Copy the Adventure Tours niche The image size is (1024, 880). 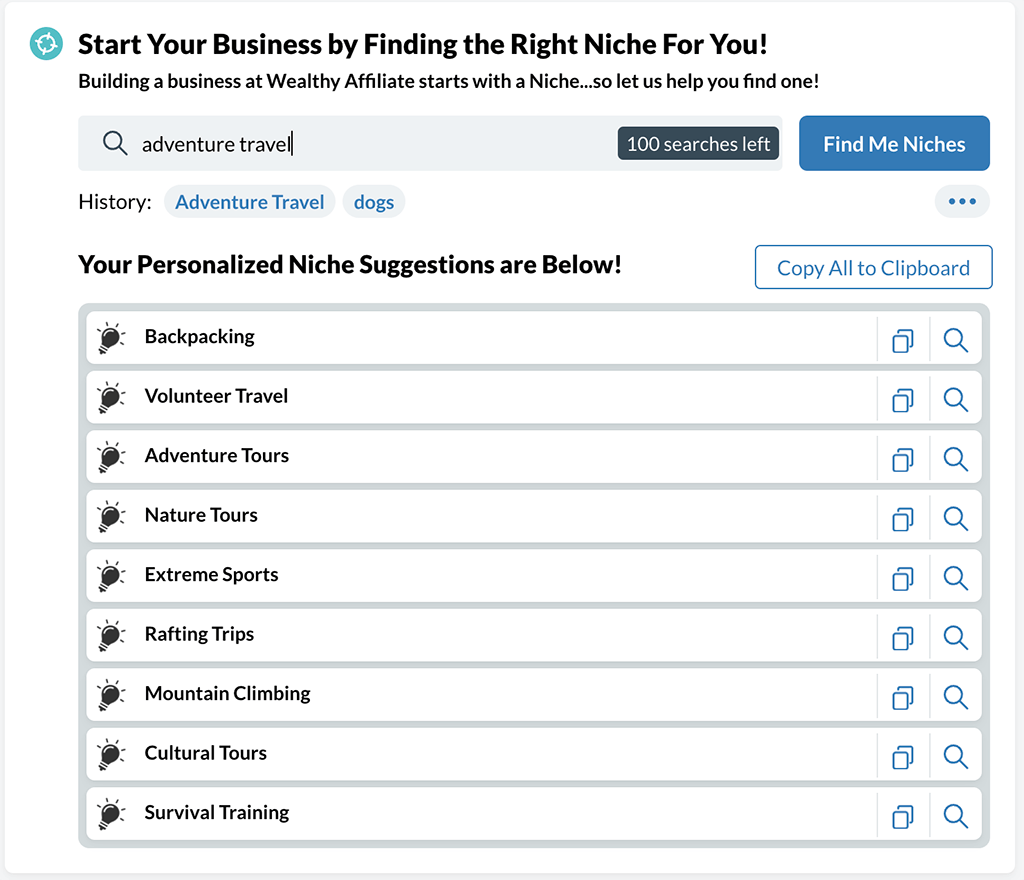(903, 459)
